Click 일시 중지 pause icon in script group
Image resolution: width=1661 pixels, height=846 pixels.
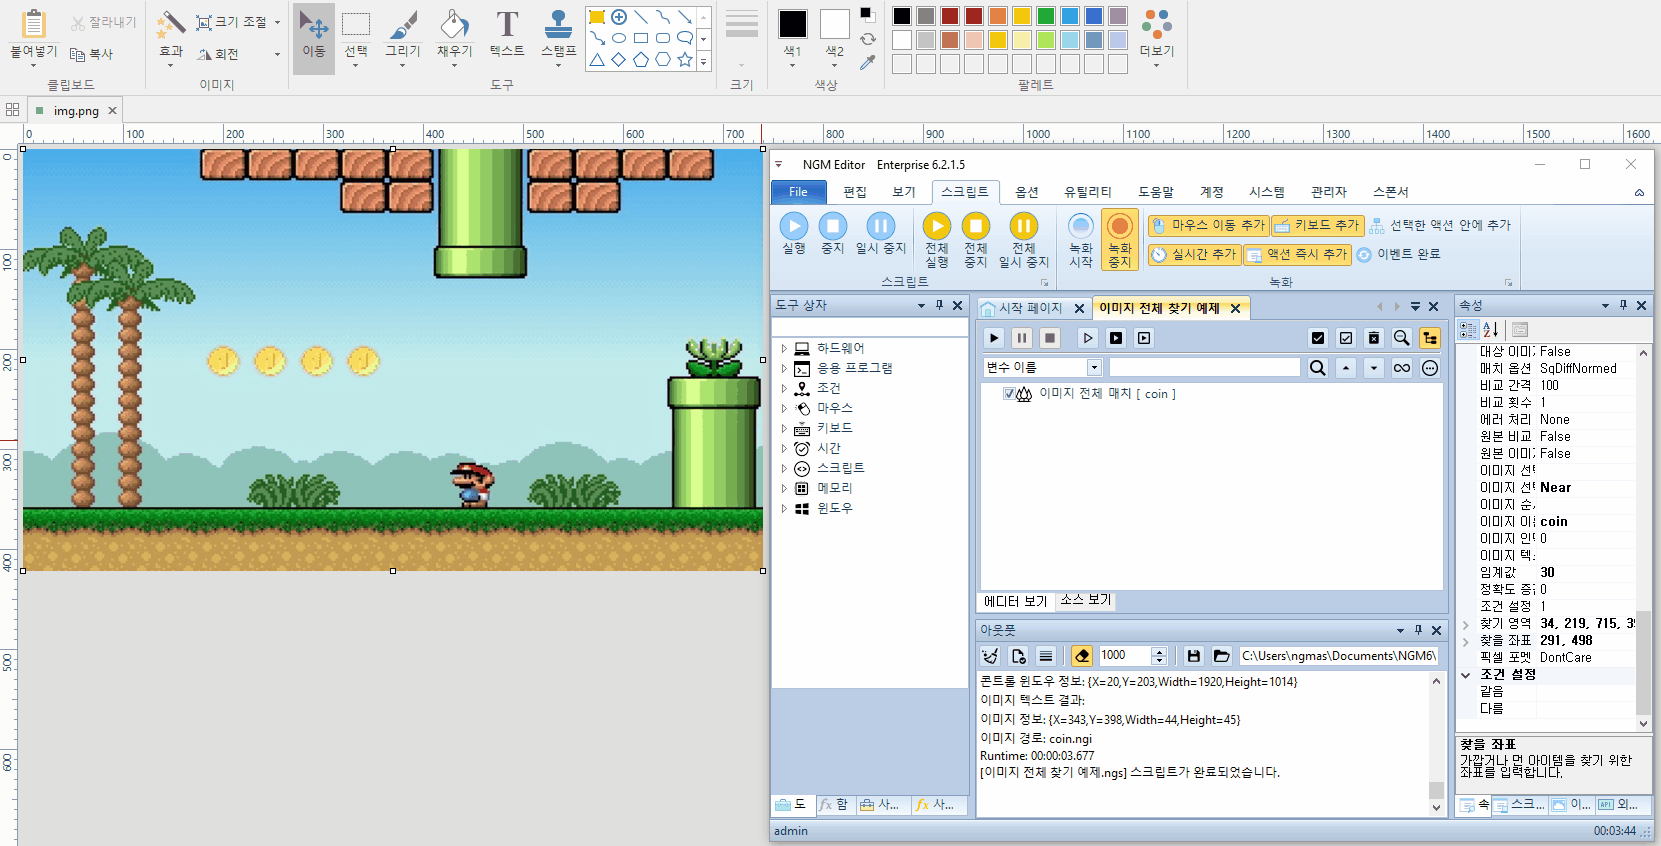(880, 234)
